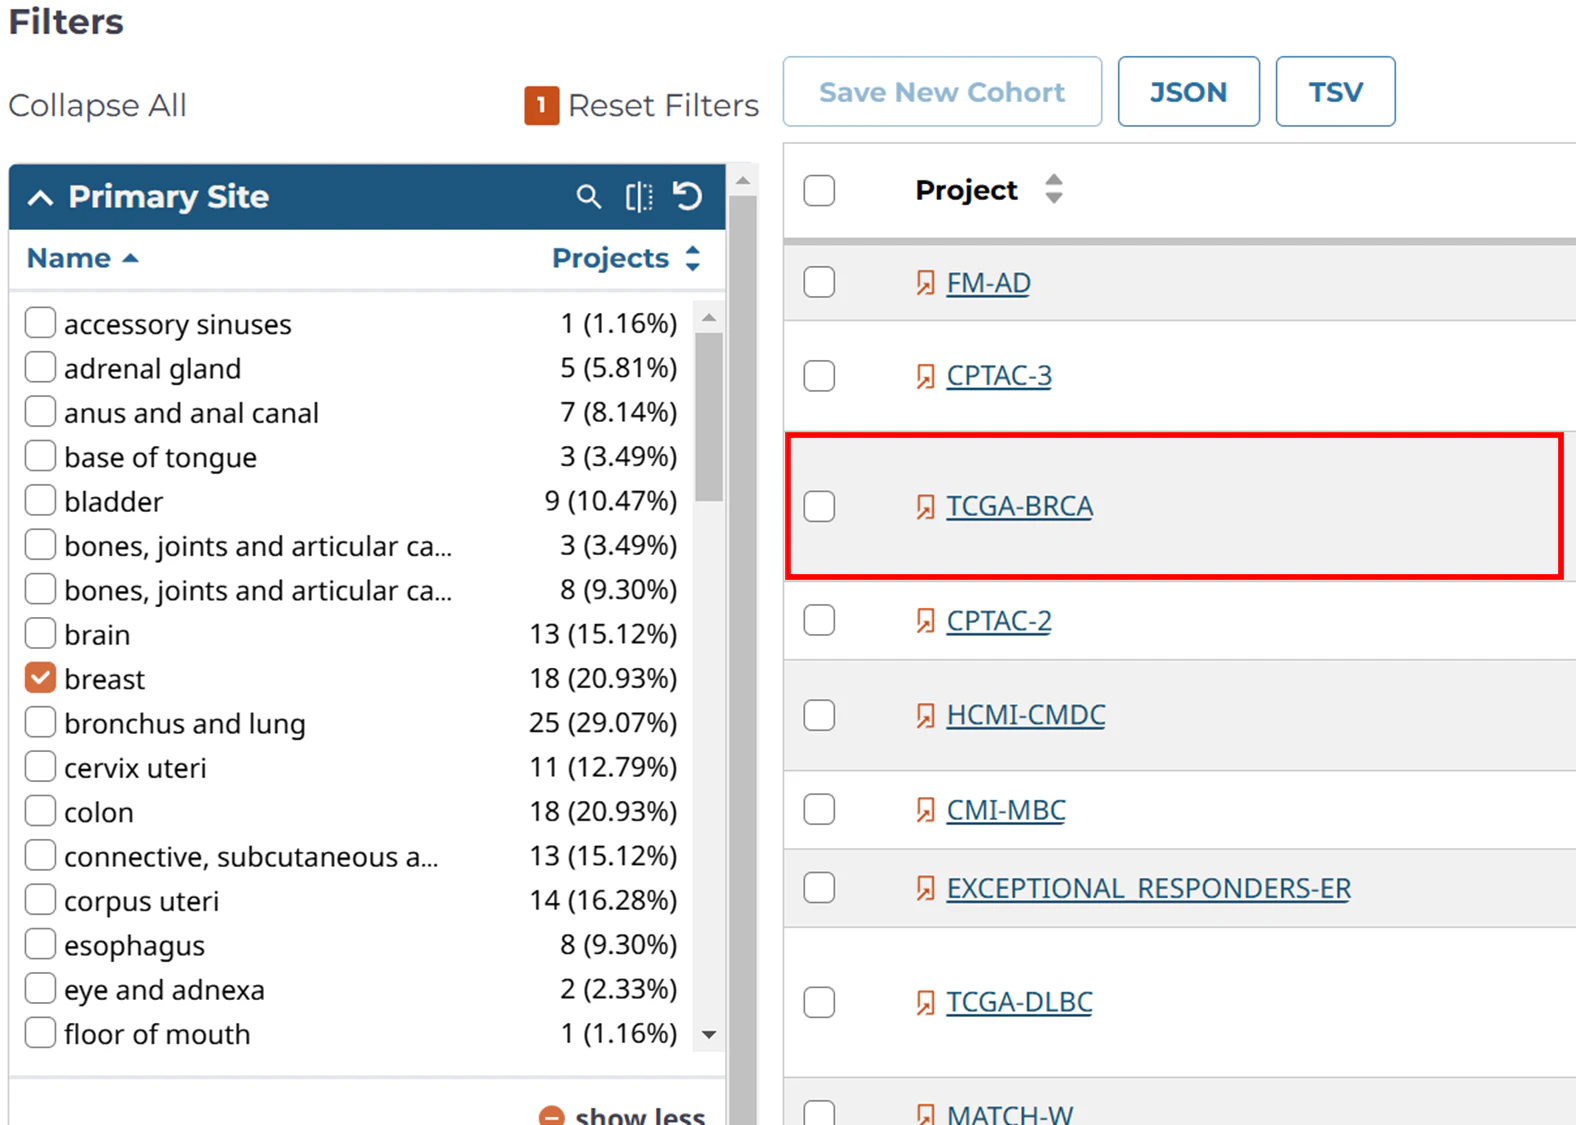Select the EXCEPTIONAL_RESPONDERS-ER row checkbox
Viewport: 1576px width, 1125px height.
click(819, 887)
